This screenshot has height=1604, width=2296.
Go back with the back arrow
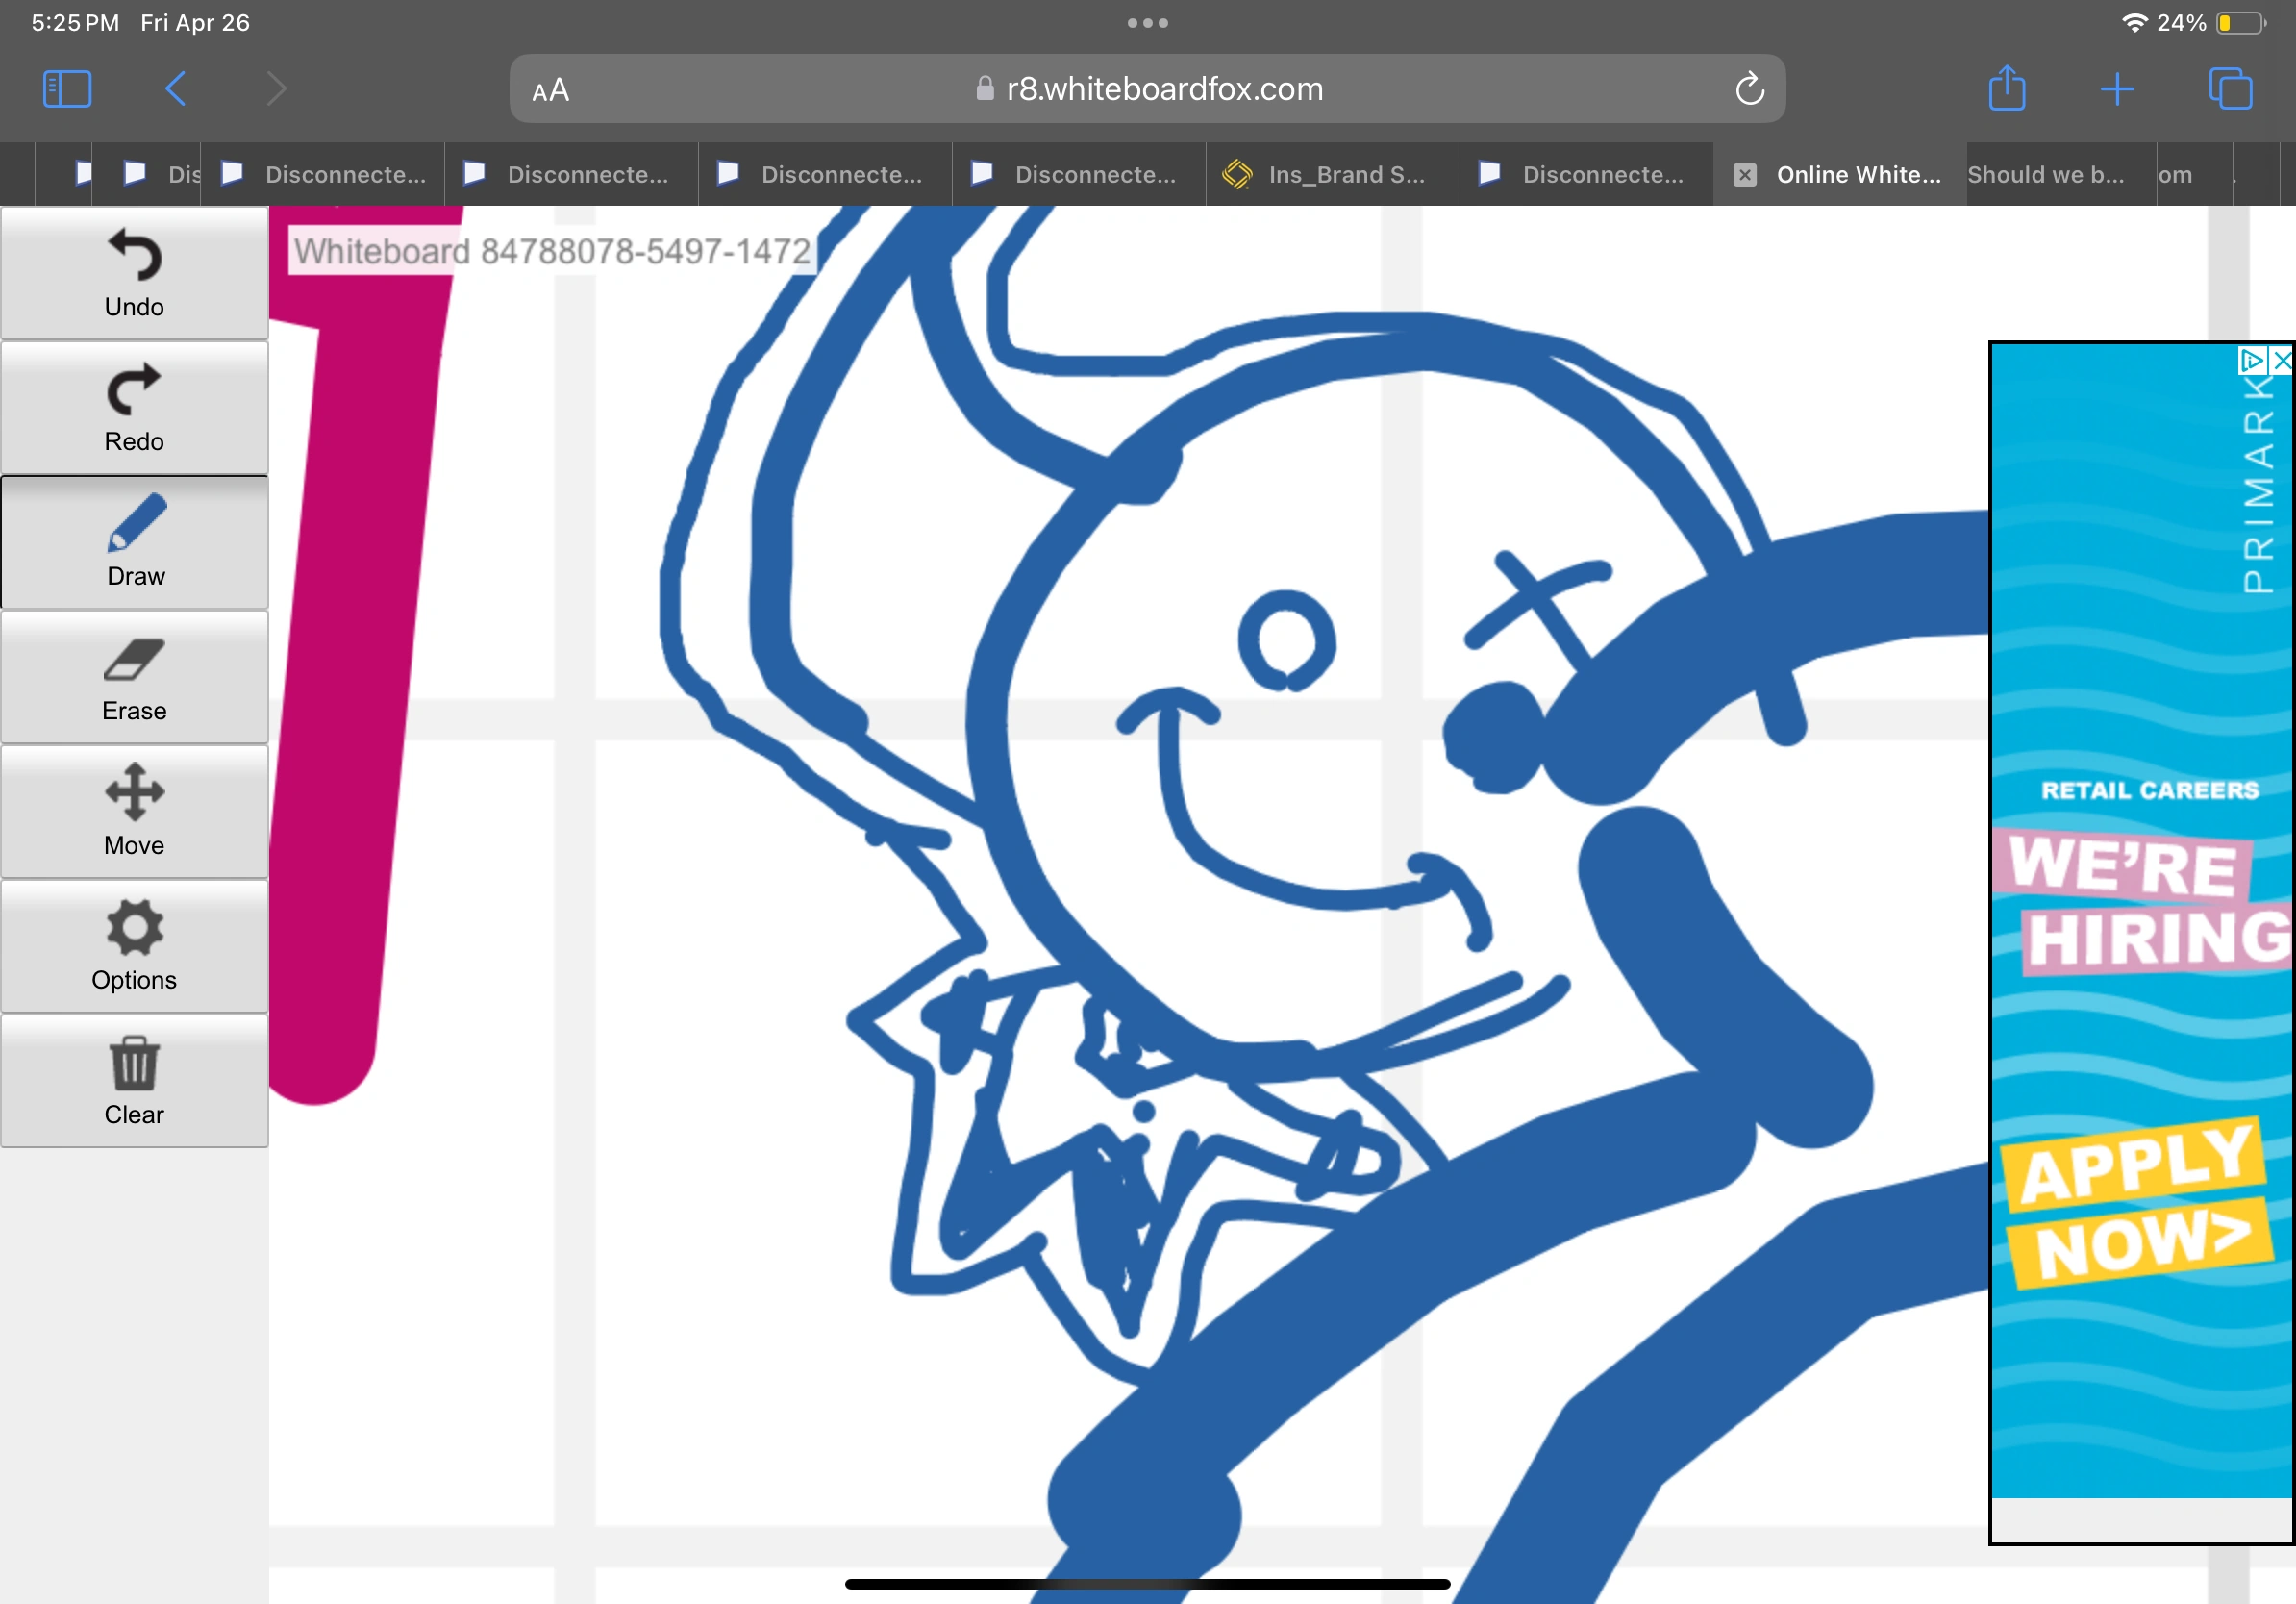click(x=175, y=89)
